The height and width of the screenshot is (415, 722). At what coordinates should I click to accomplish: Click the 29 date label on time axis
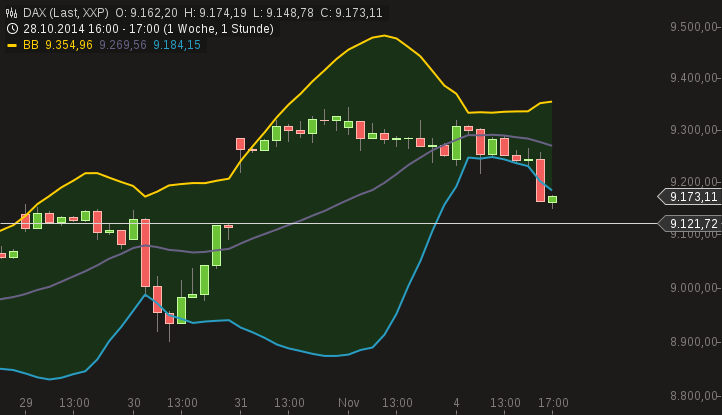pos(26,403)
